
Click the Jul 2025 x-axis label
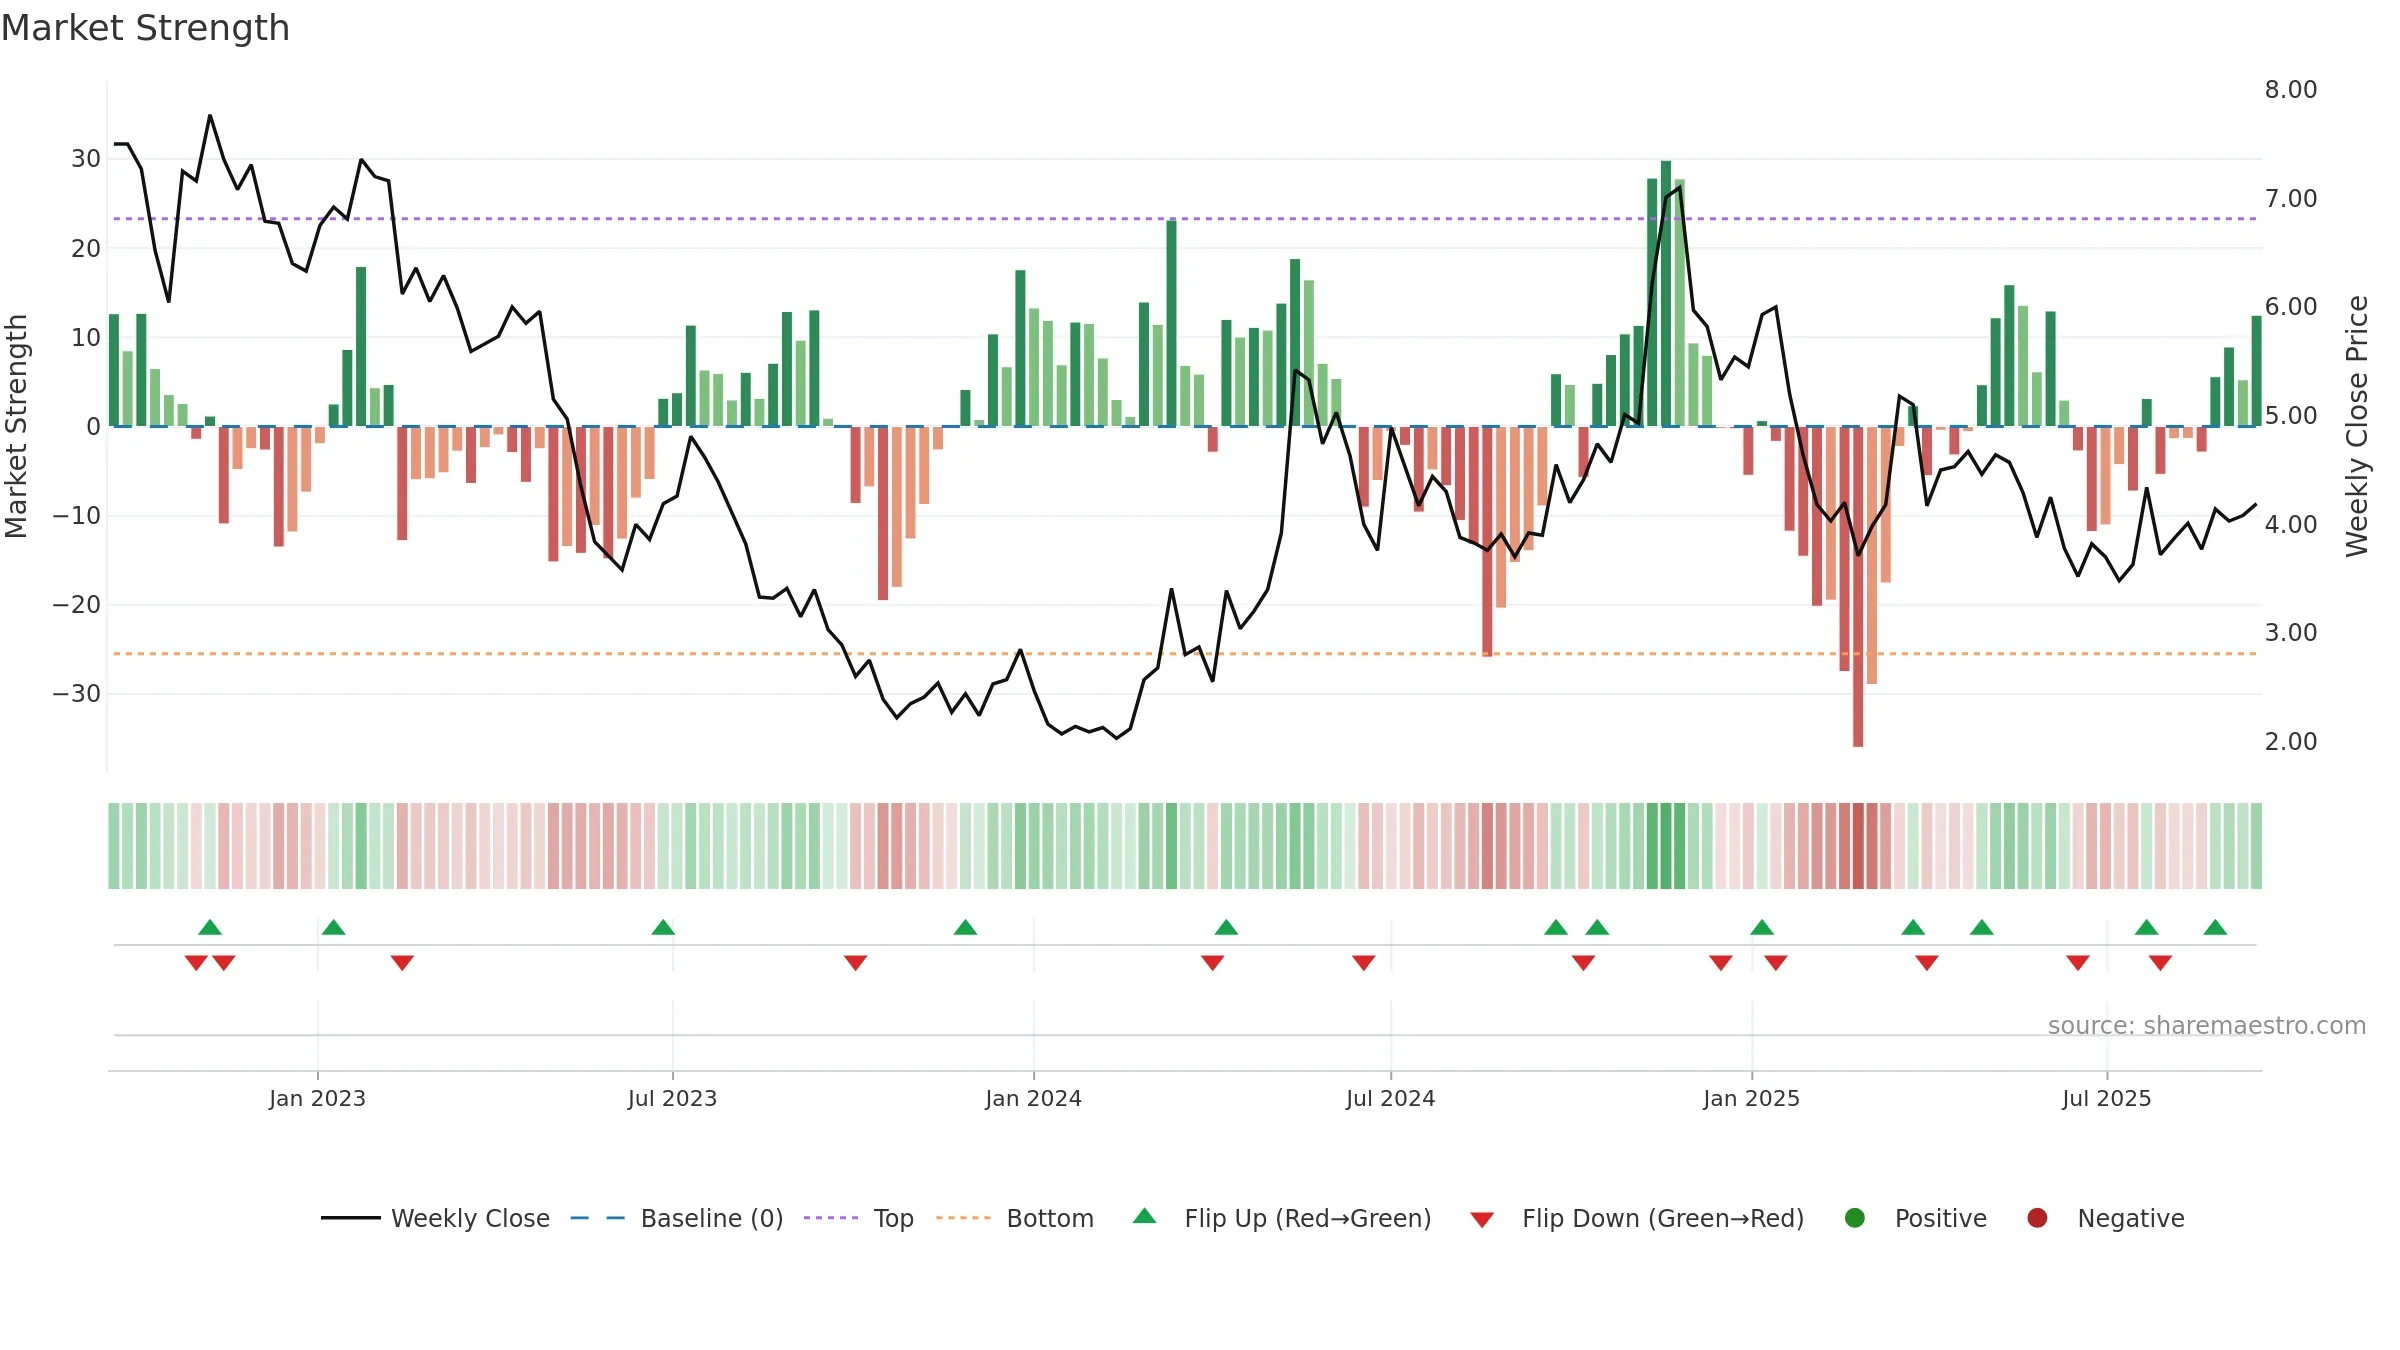2107,1098
